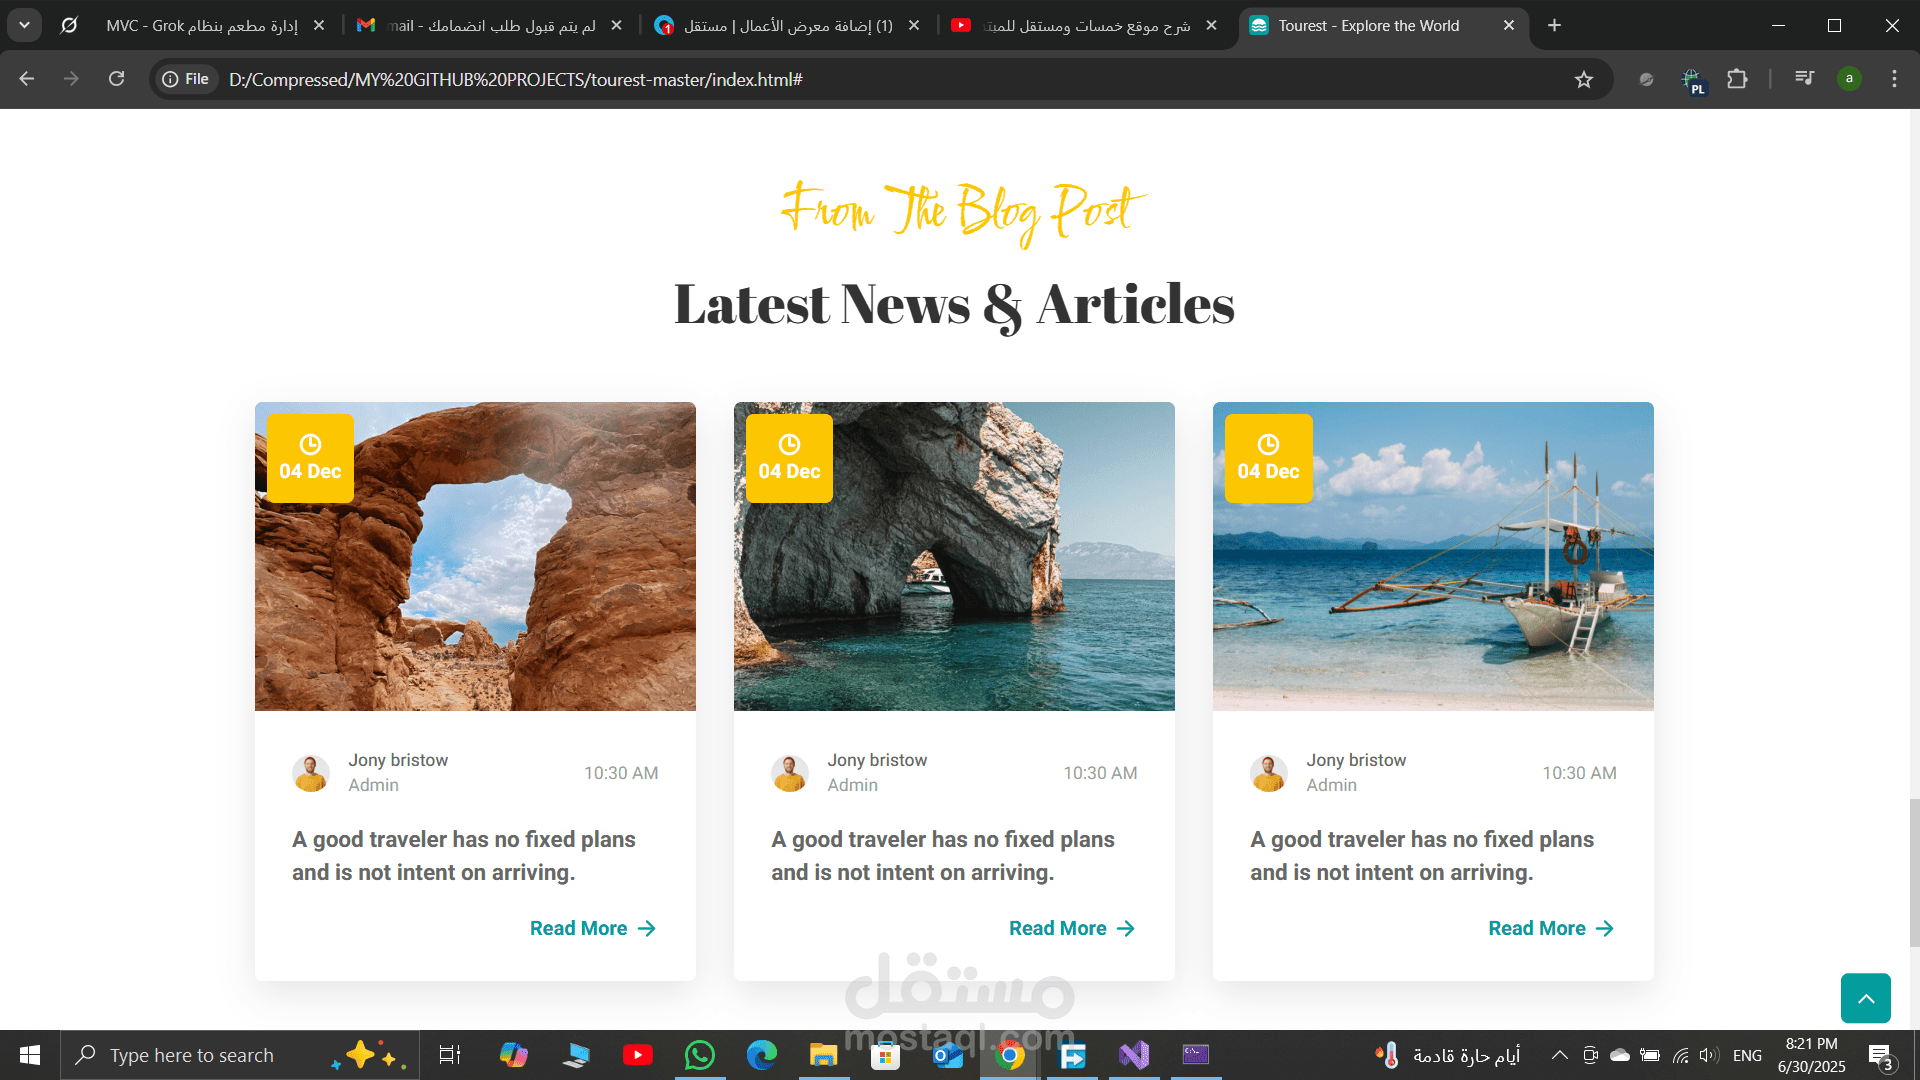Image resolution: width=1920 pixels, height=1080 pixels.
Task: Click Read More on the third blog card
Action: tap(1551, 928)
